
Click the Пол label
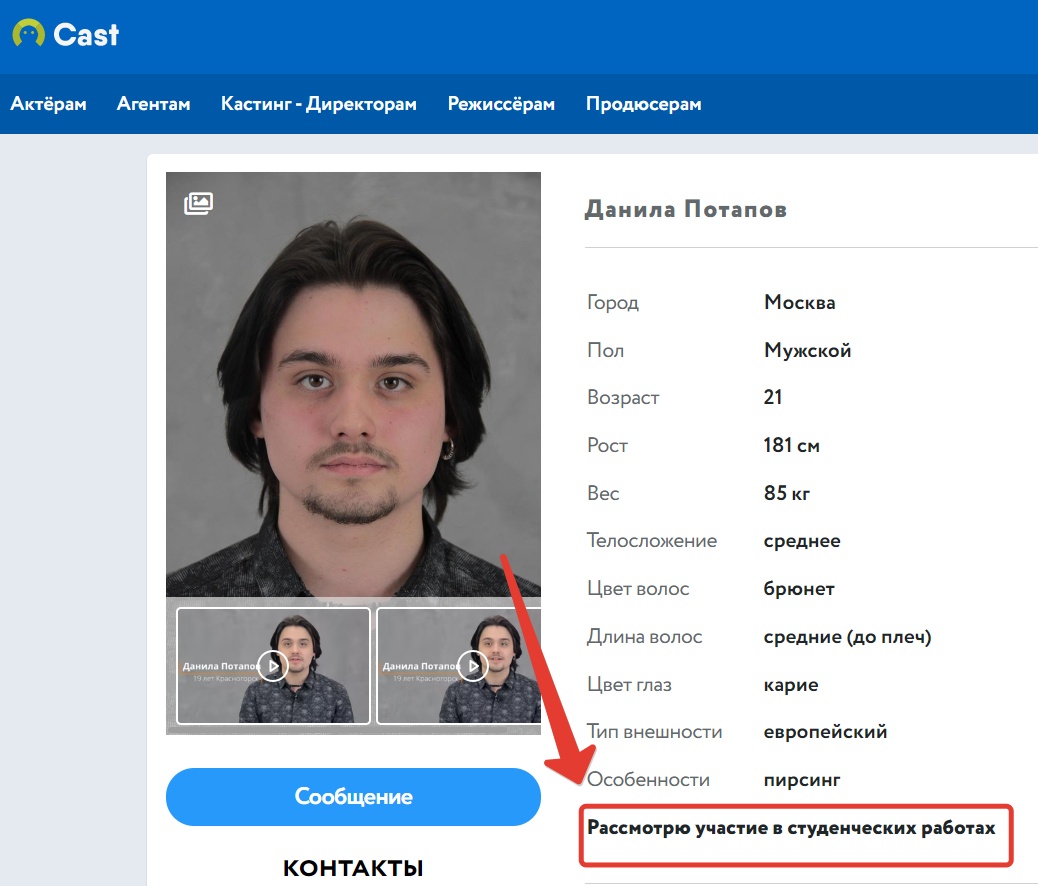pos(606,350)
